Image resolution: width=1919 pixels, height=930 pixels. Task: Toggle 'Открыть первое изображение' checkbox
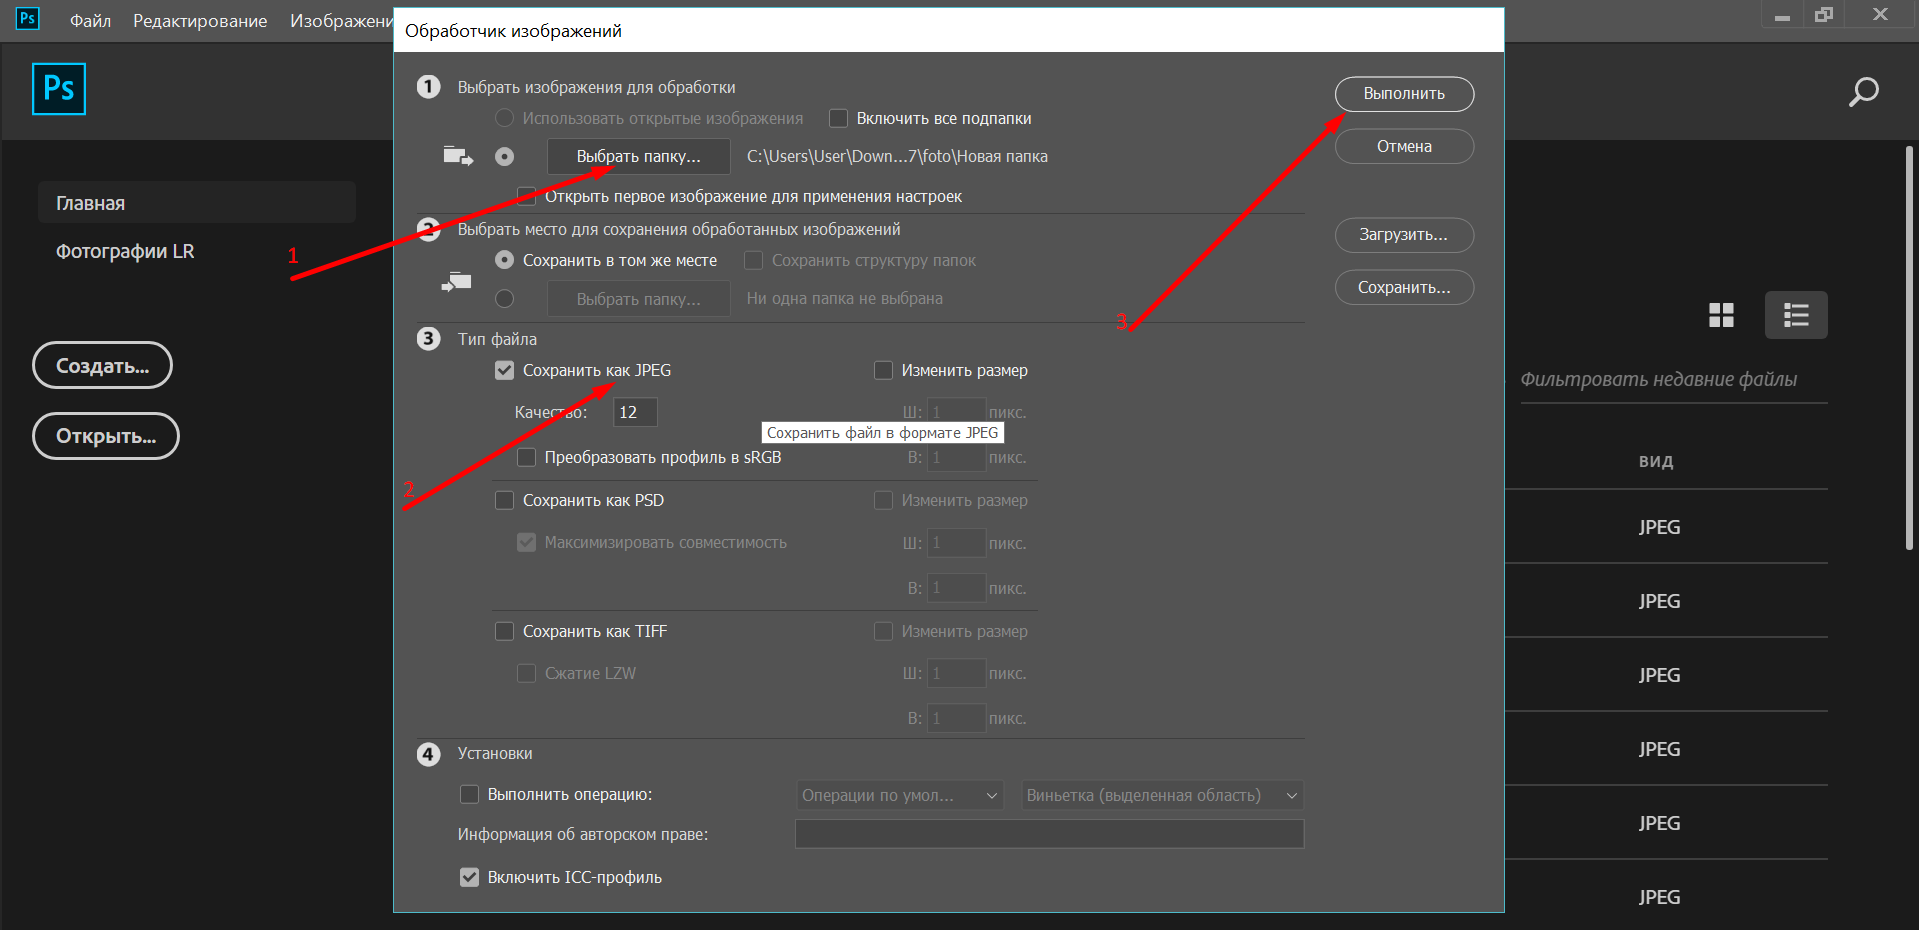point(526,196)
